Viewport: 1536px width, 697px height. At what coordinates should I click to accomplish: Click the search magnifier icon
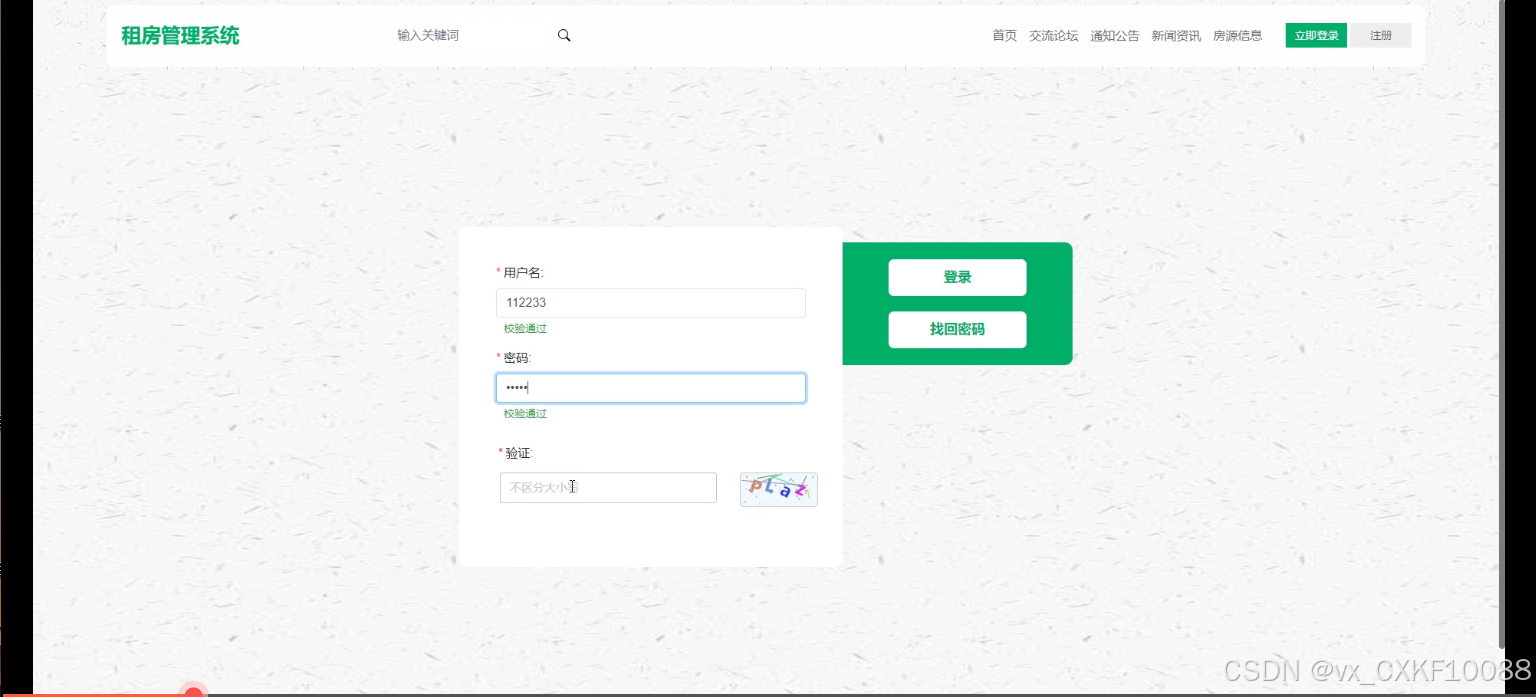point(564,35)
